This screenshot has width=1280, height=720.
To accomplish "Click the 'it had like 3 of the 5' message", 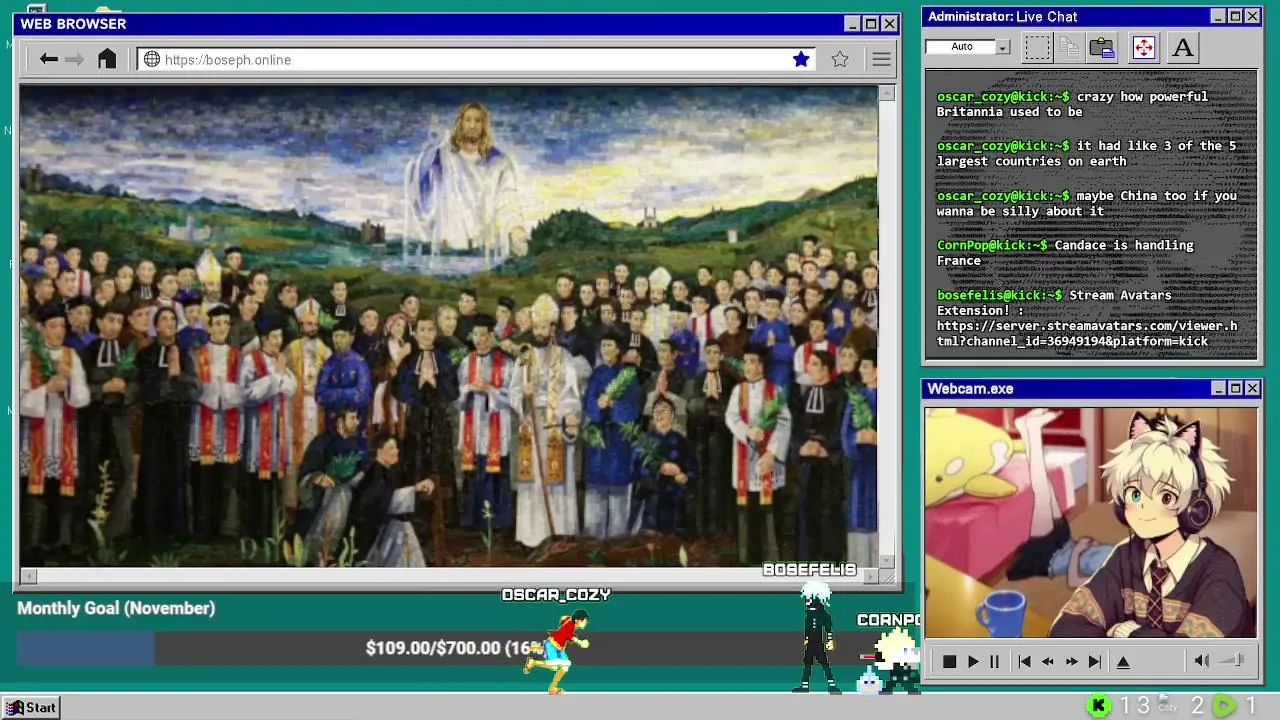I will [x=1086, y=153].
